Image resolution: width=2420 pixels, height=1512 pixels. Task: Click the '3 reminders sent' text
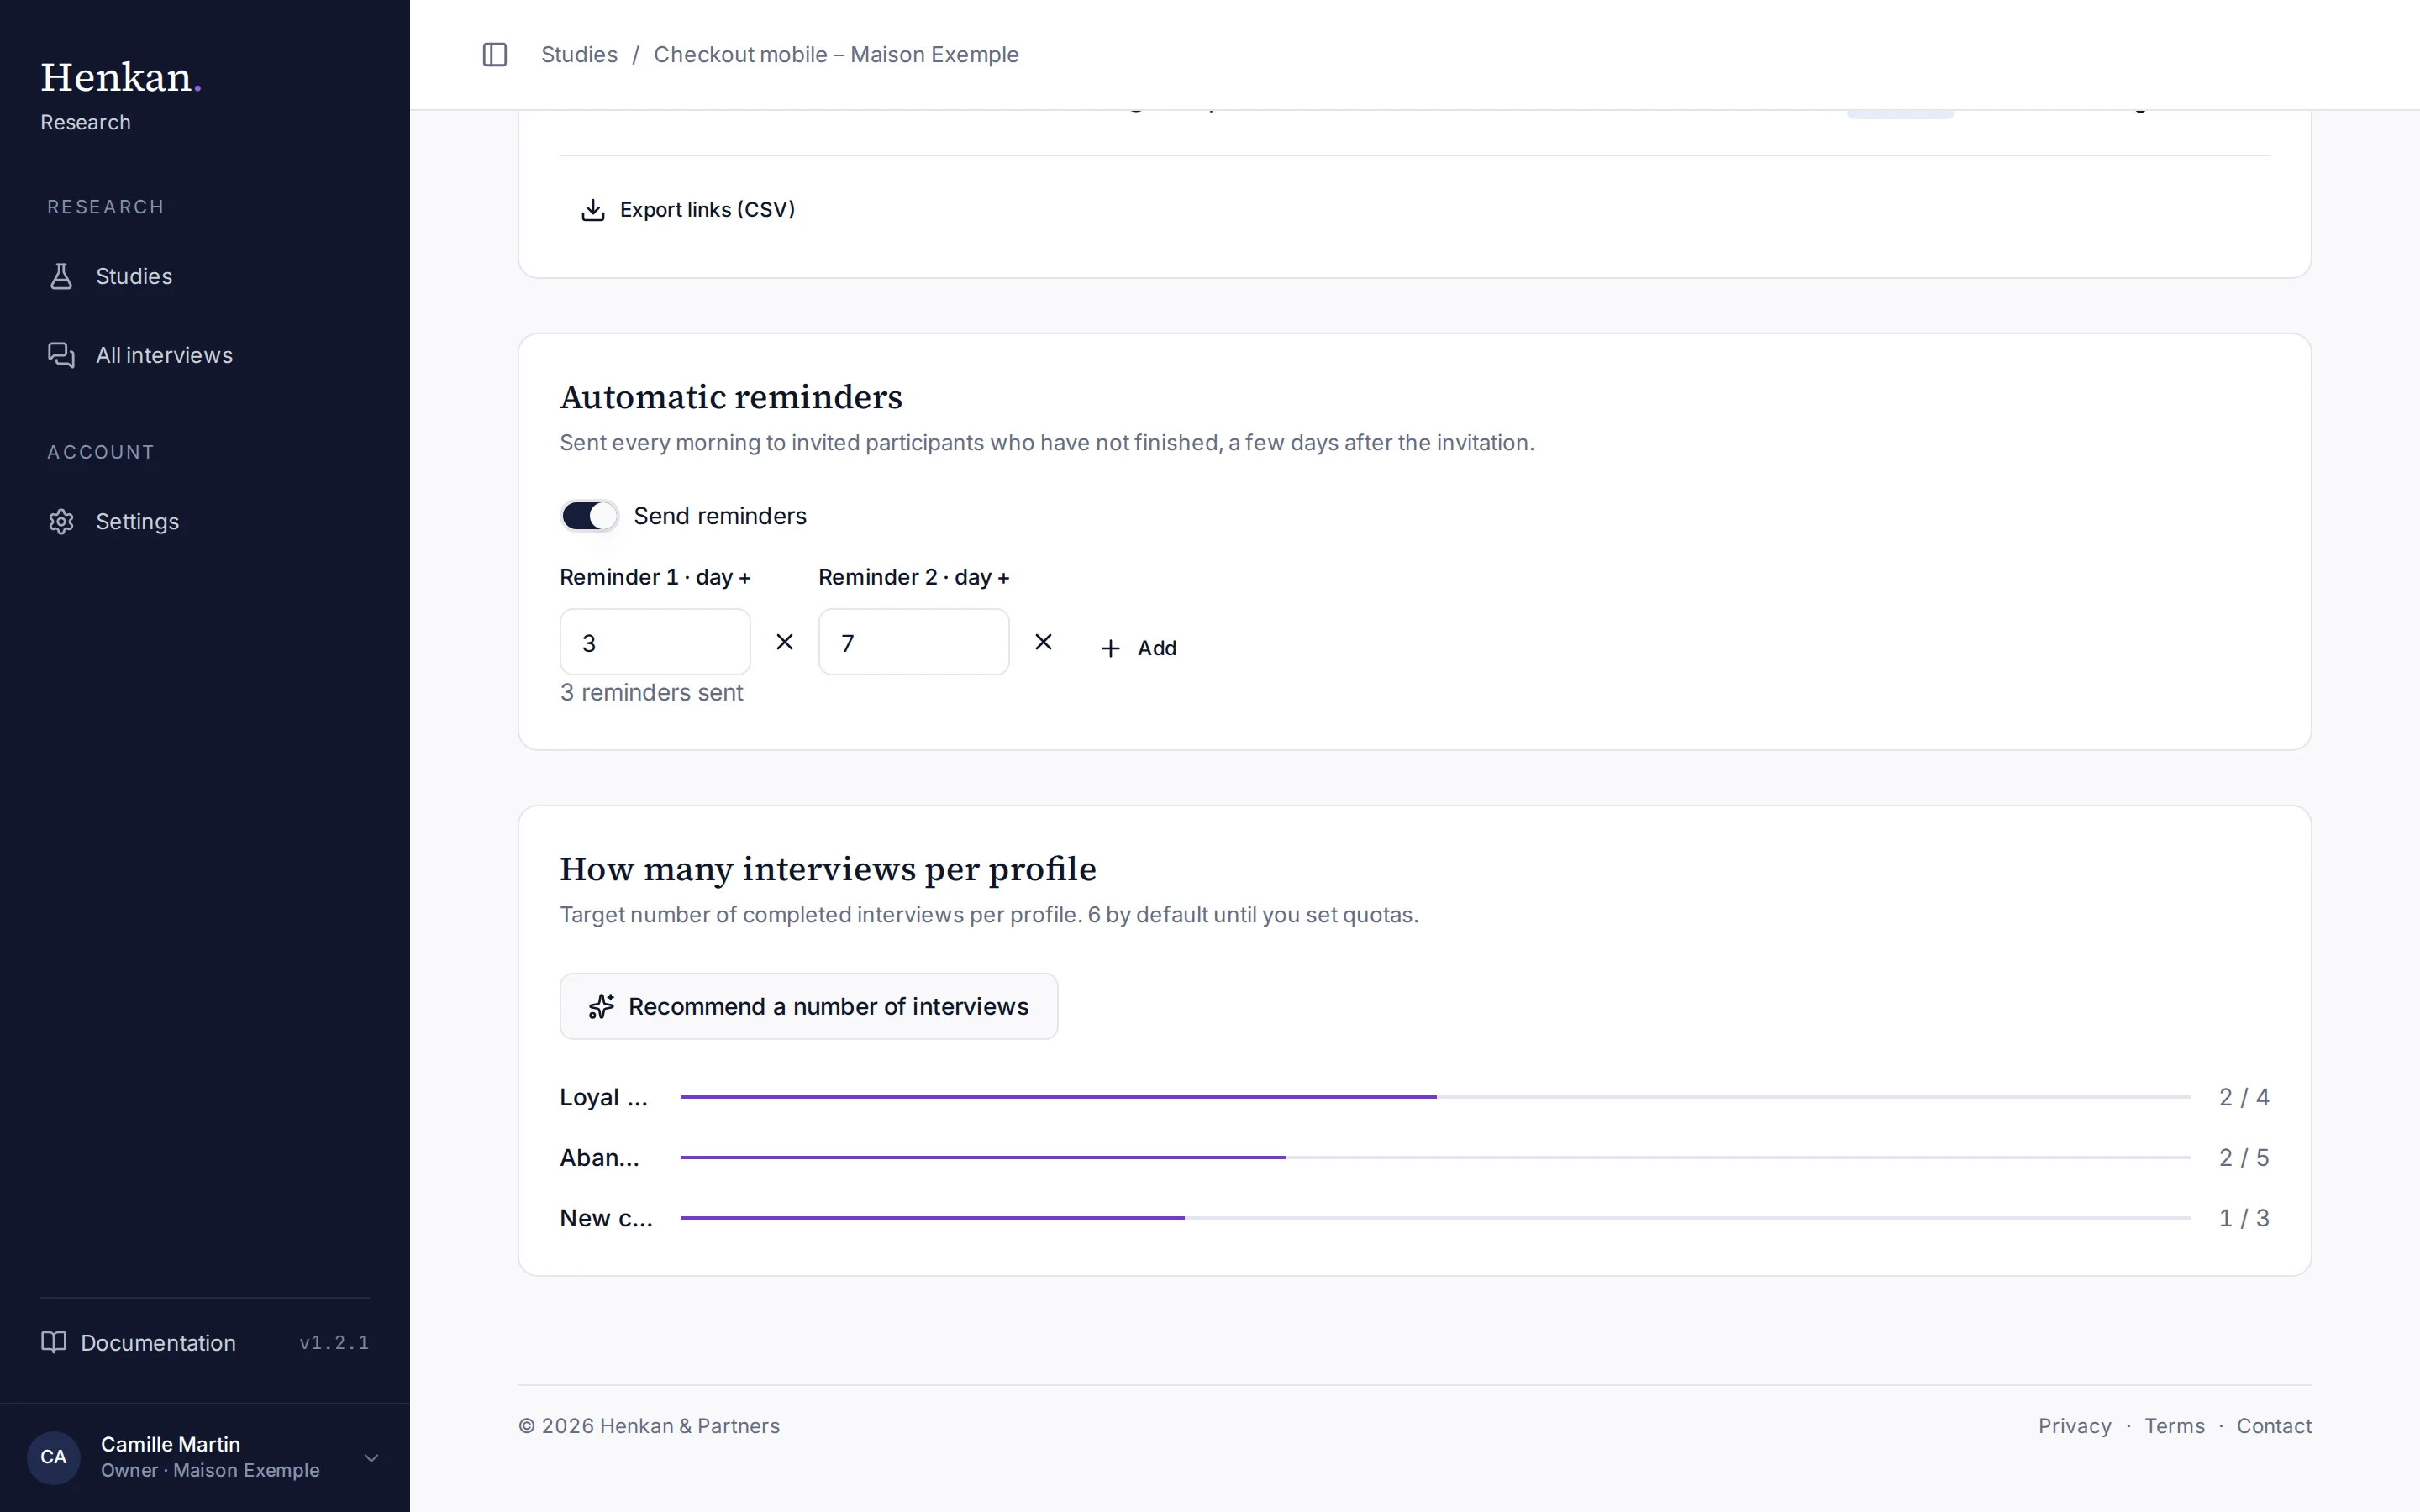click(651, 692)
